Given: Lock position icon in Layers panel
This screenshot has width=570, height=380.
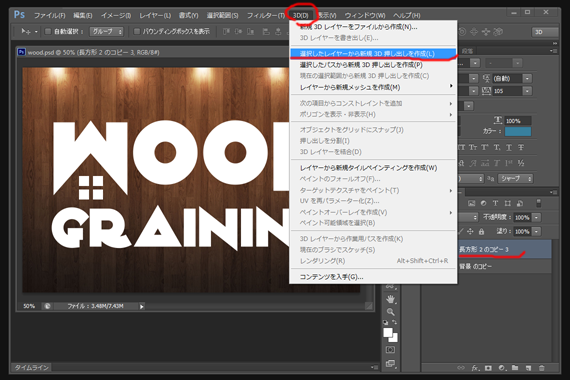Looking at the screenshot, I should (470, 231).
